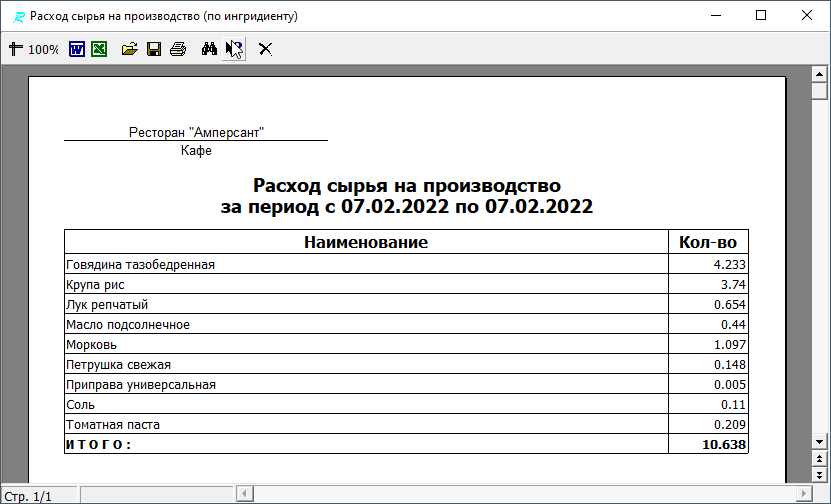831x504 pixels.
Task: Export the report to Excel
Action: [x=99, y=49]
